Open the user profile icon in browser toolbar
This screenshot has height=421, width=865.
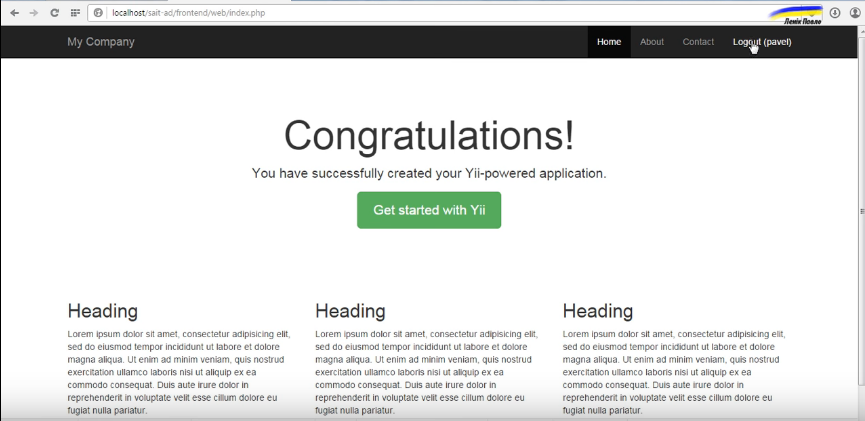click(855, 13)
